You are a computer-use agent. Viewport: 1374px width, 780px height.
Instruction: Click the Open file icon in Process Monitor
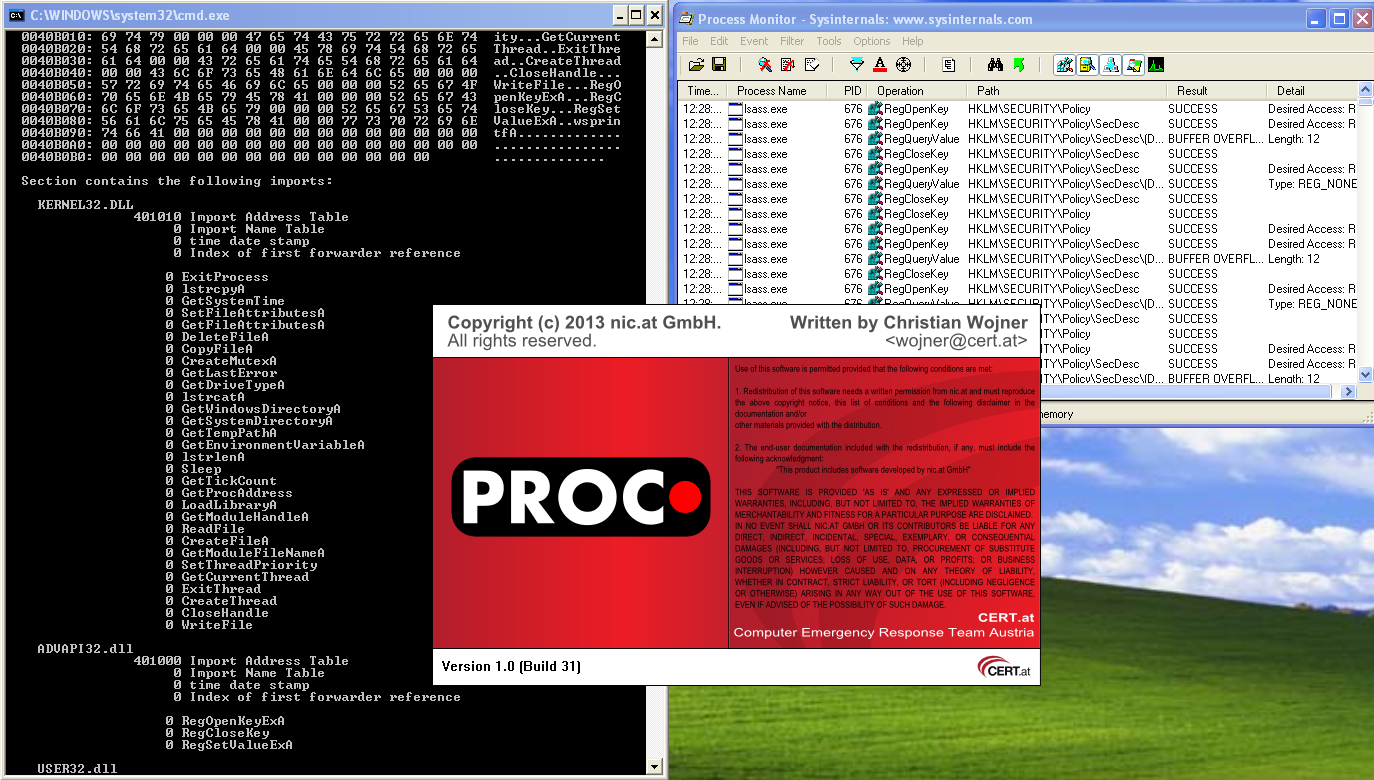pyautogui.click(x=697, y=65)
